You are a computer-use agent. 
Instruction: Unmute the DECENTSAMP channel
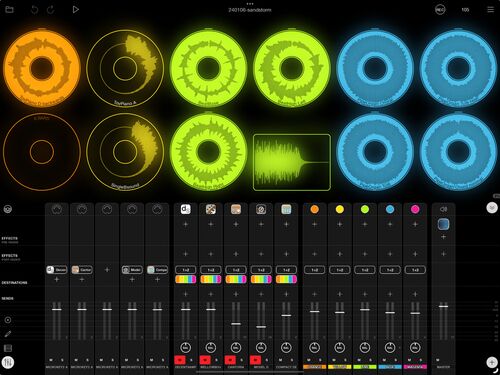pyautogui.click(x=180, y=360)
